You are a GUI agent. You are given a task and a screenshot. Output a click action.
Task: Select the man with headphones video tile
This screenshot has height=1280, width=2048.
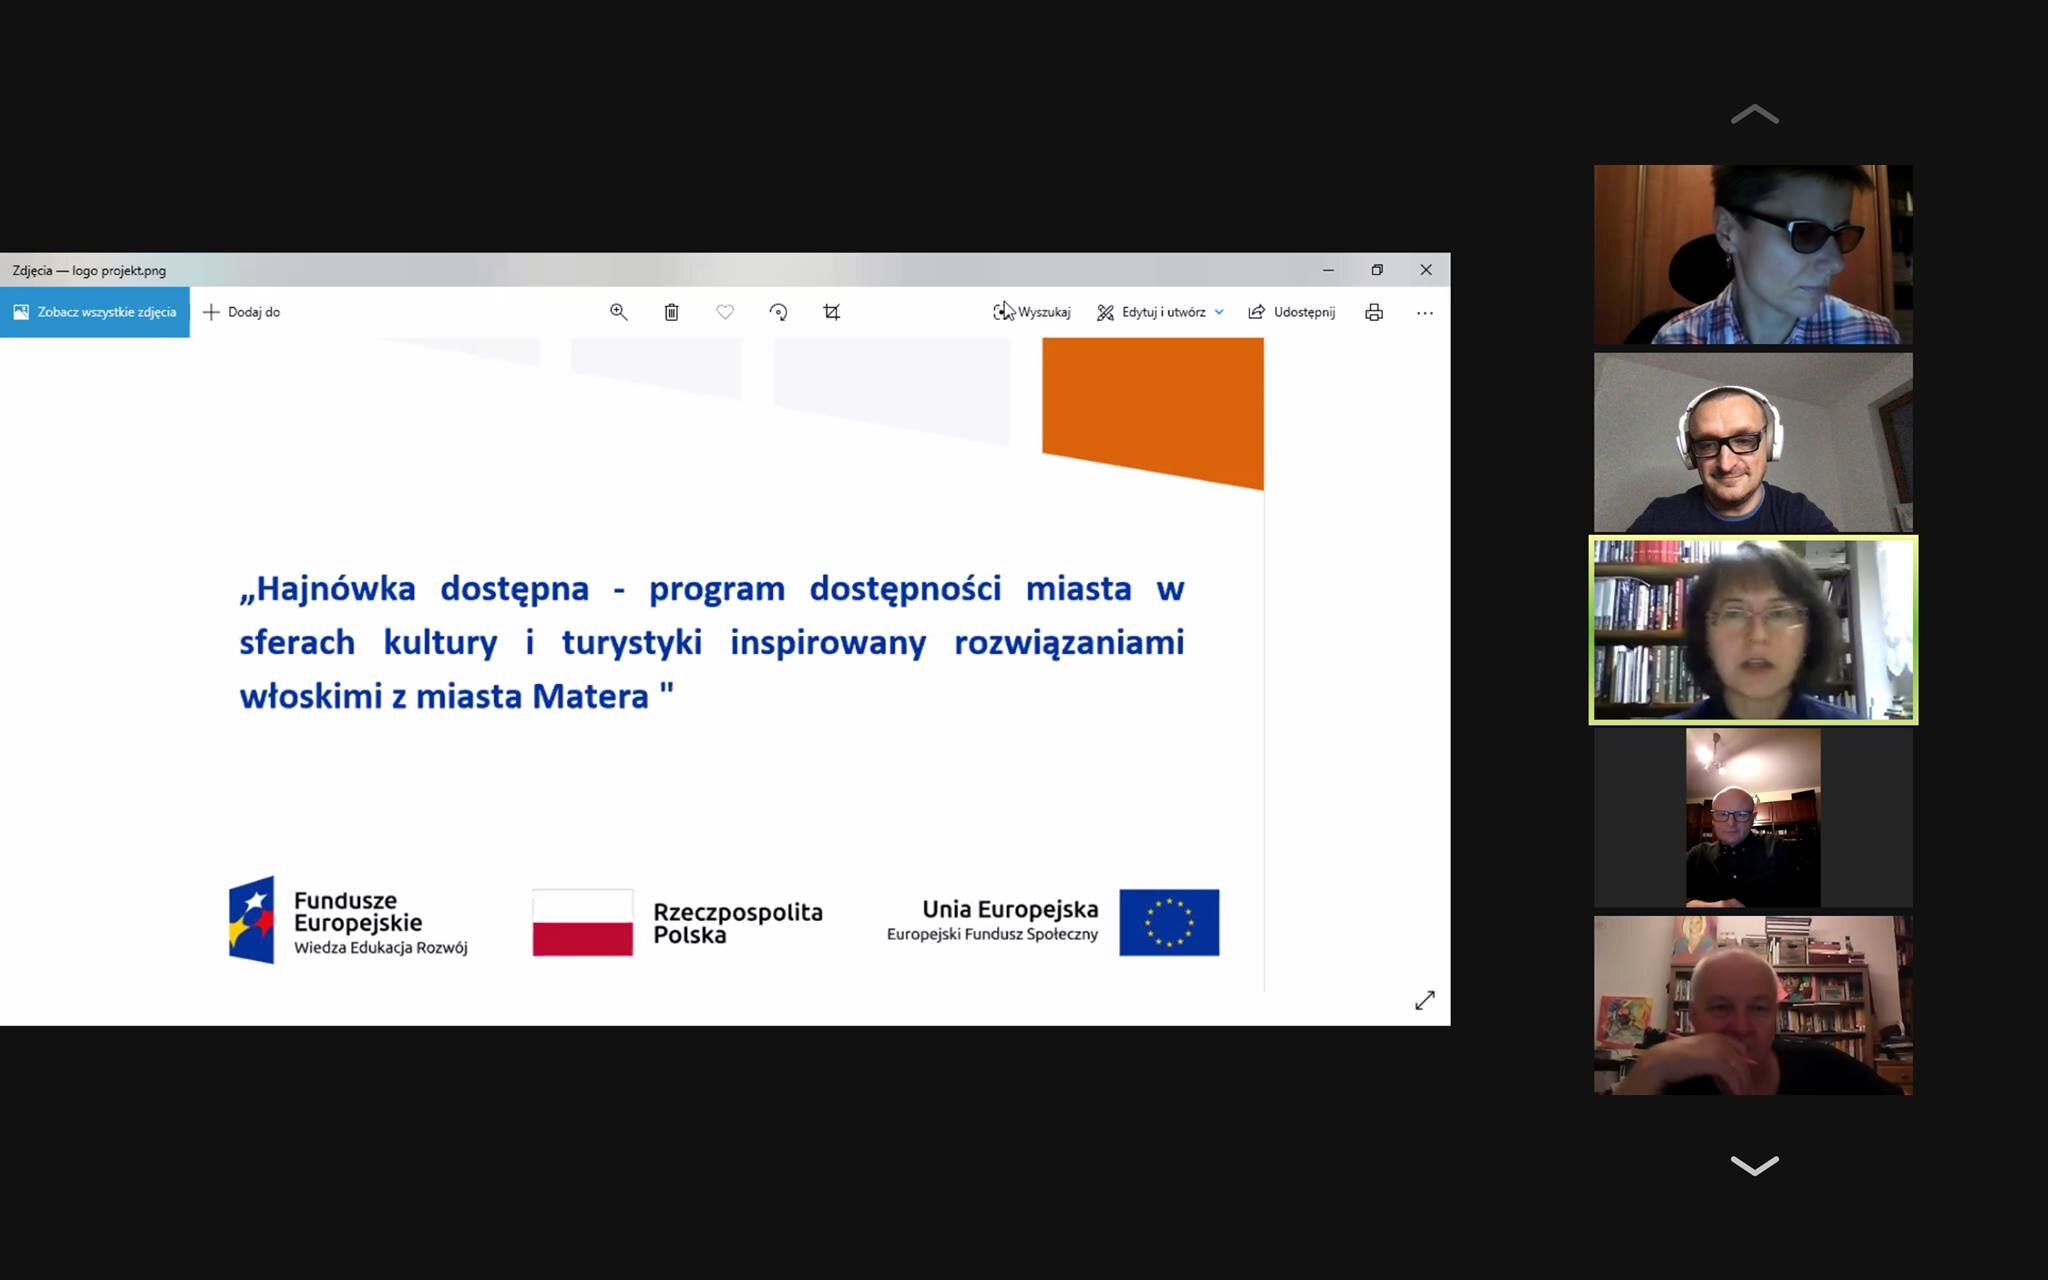pyautogui.click(x=1752, y=442)
